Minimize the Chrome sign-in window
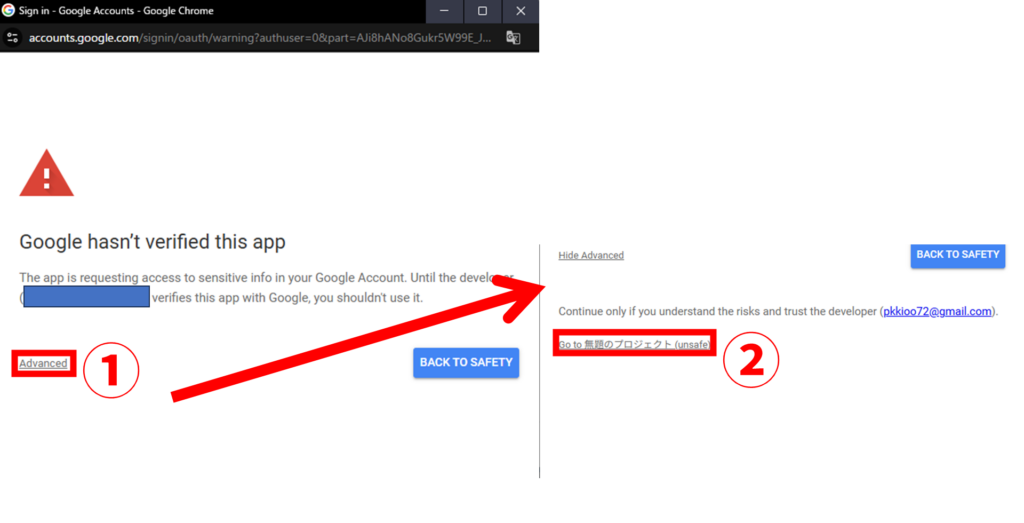This screenshot has height=523, width=1024. point(444,11)
